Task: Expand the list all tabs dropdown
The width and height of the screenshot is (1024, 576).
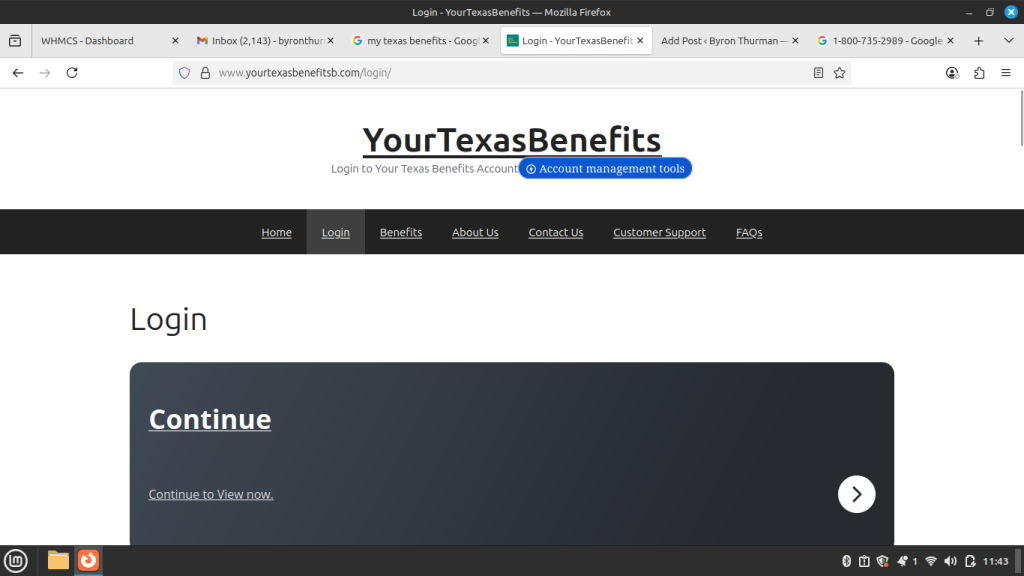Action: [1005, 41]
